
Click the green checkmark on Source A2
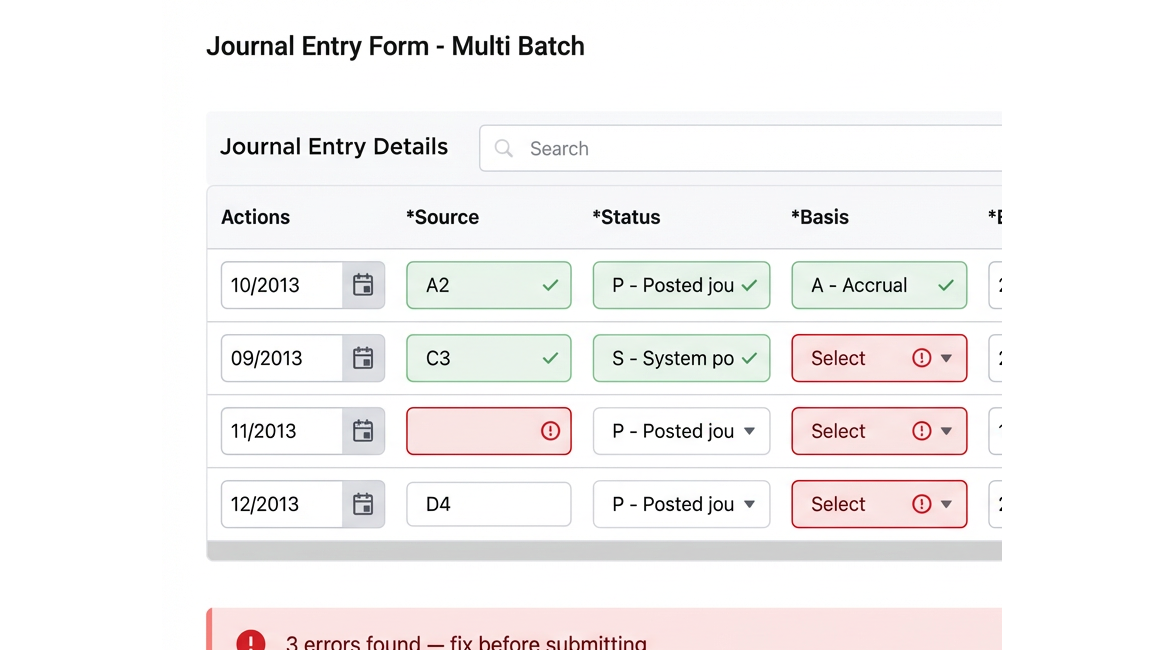[x=550, y=285]
